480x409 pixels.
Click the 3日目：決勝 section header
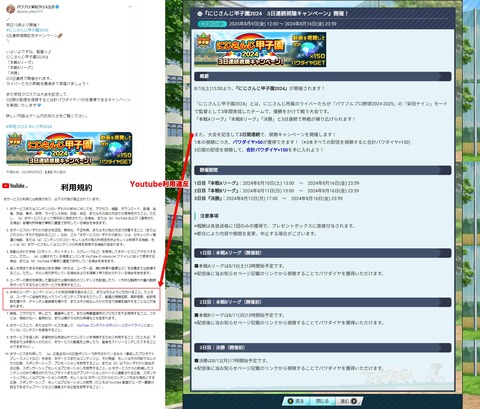click(x=323, y=347)
